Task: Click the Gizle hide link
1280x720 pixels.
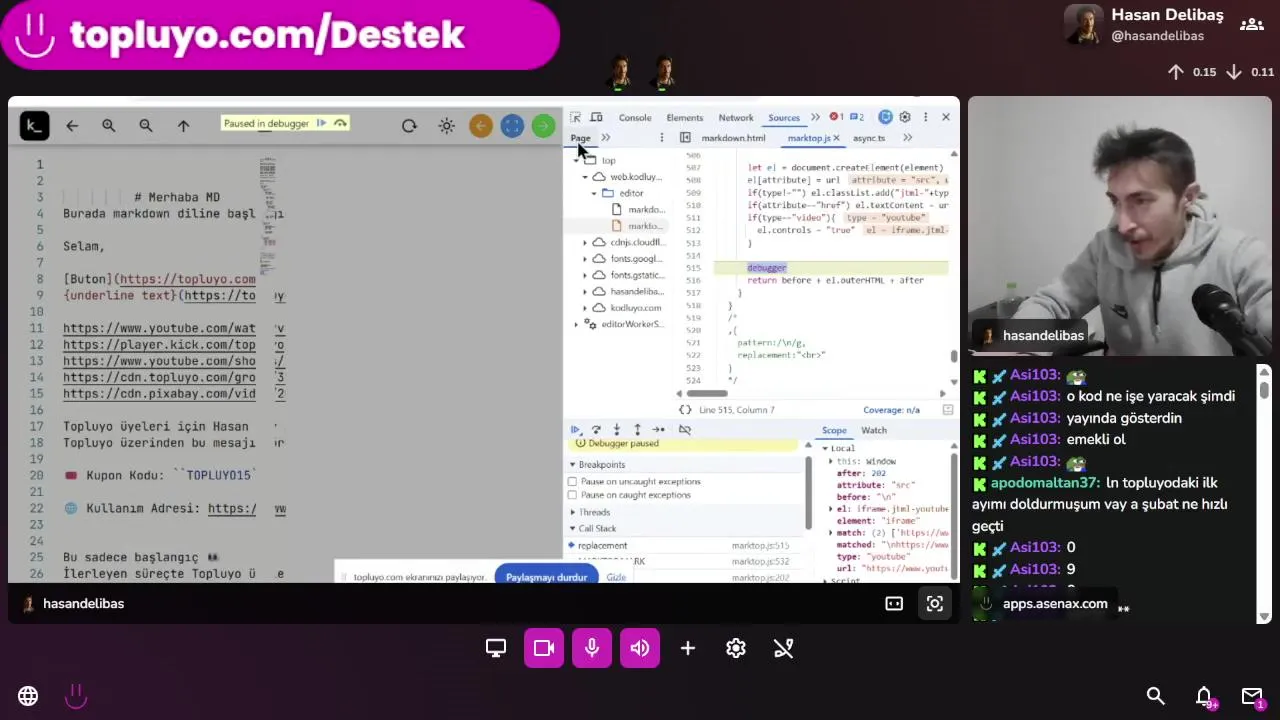Action: click(616, 577)
